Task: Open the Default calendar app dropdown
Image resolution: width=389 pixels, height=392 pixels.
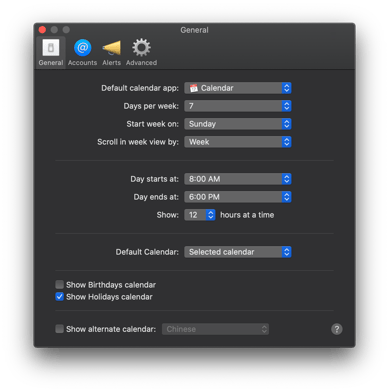Action: 238,88
